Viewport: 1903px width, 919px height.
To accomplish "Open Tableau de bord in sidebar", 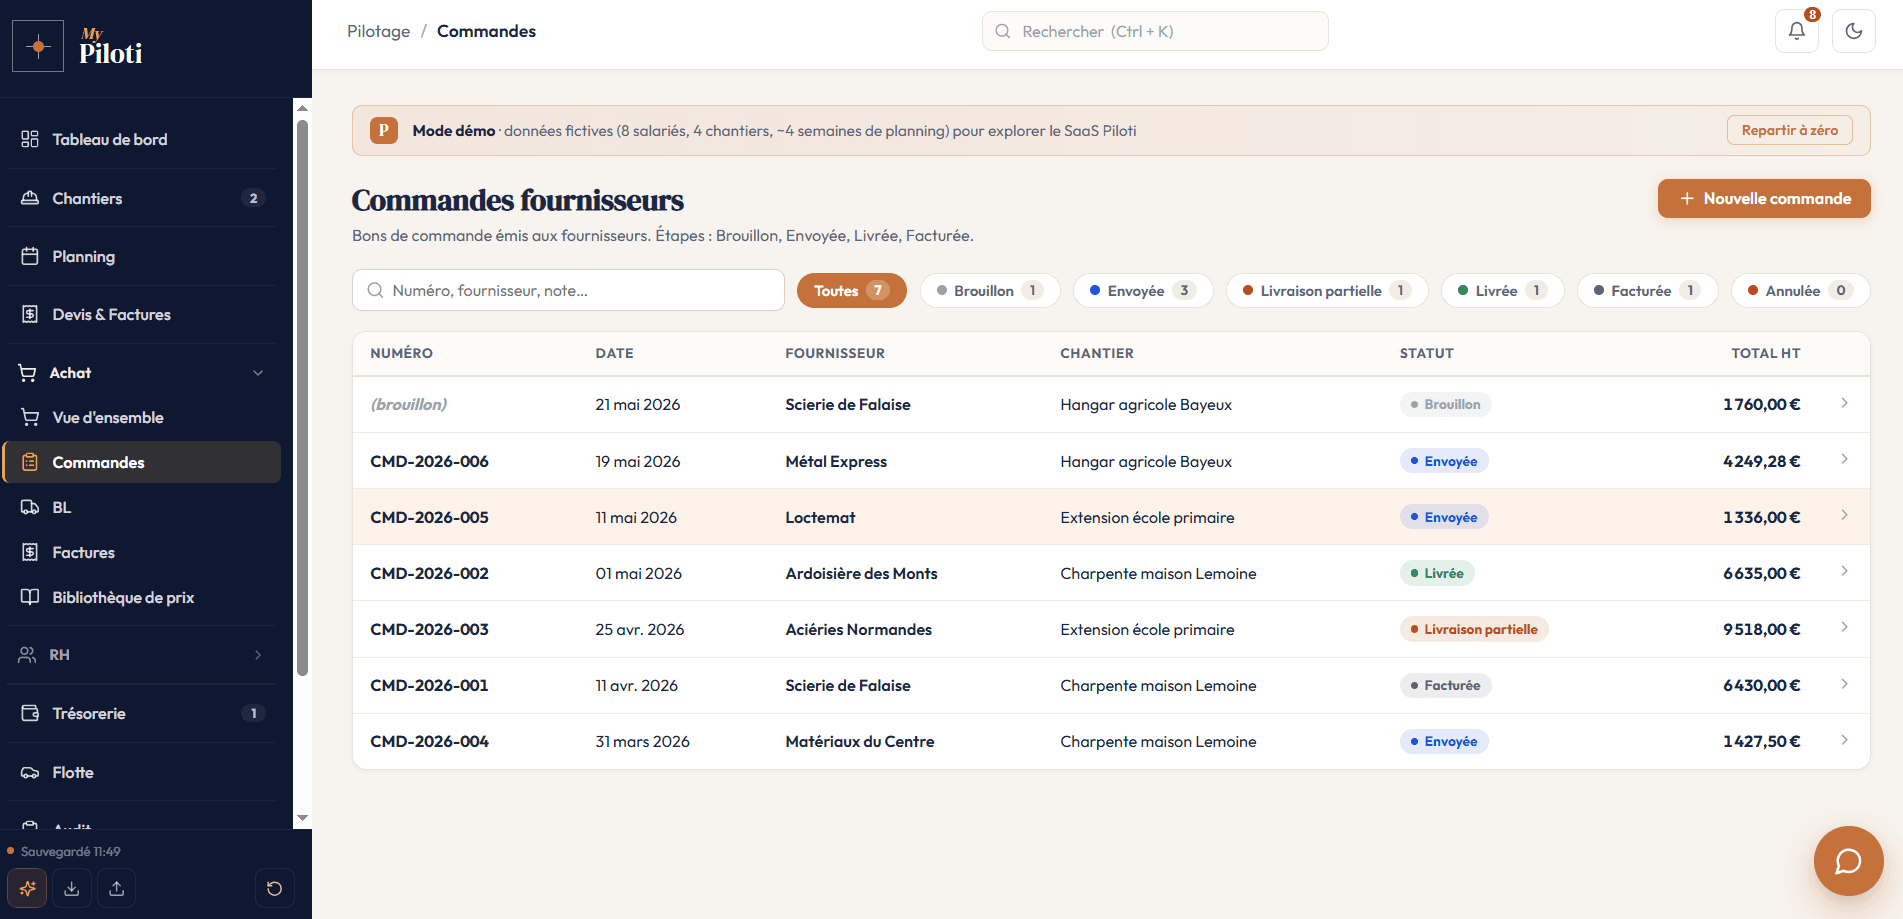I will [x=142, y=139].
